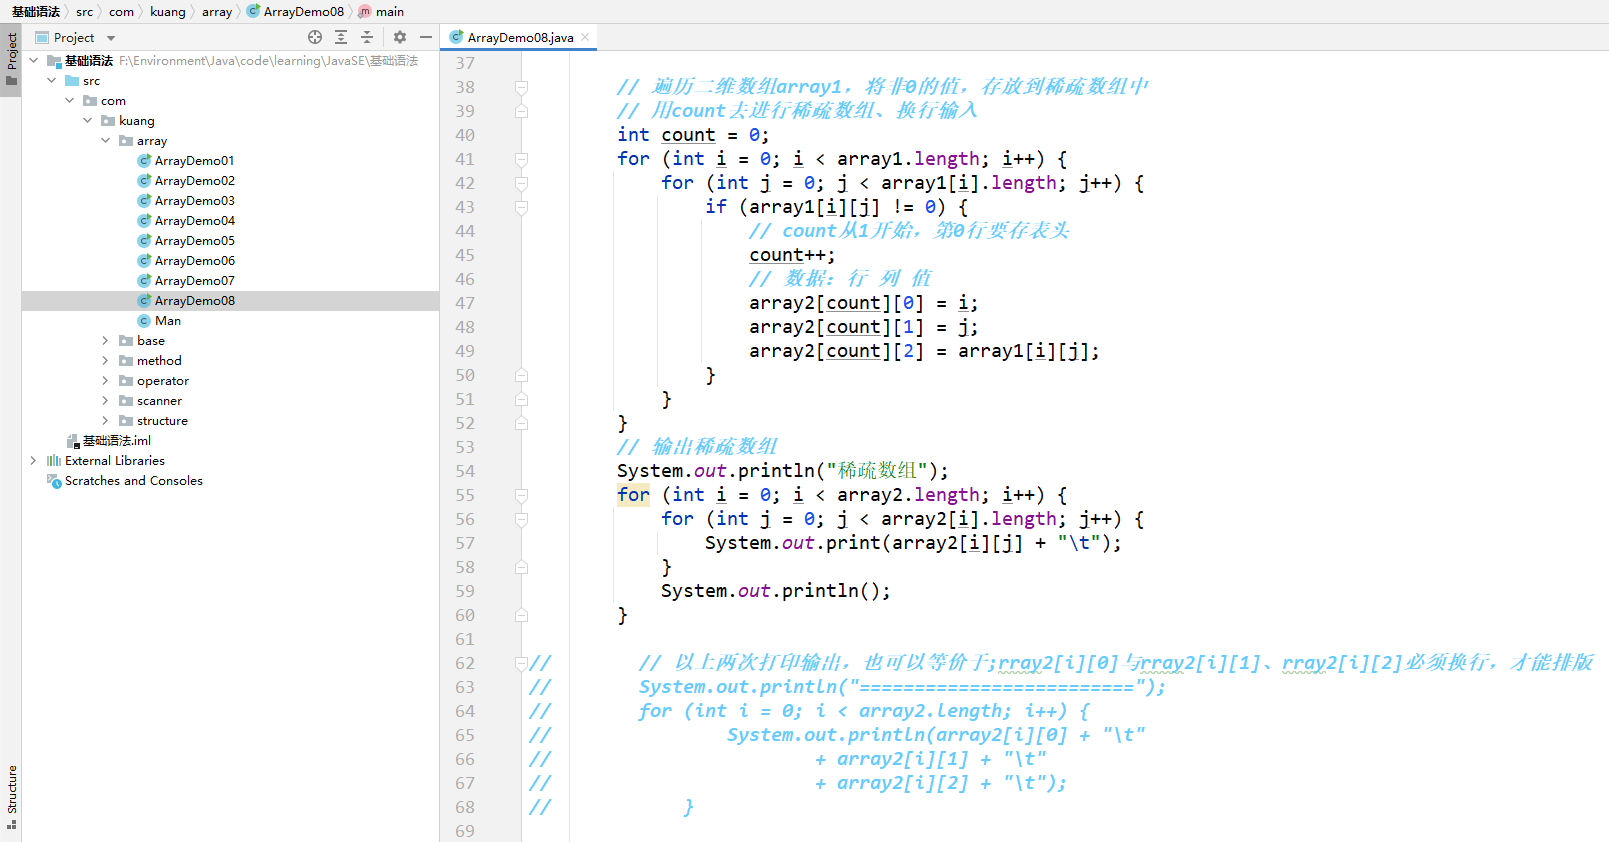The height and width of the screenshot is (842, 1609).
Task: Click kuang in the breadcrumb bar
Action: (168, 12)
